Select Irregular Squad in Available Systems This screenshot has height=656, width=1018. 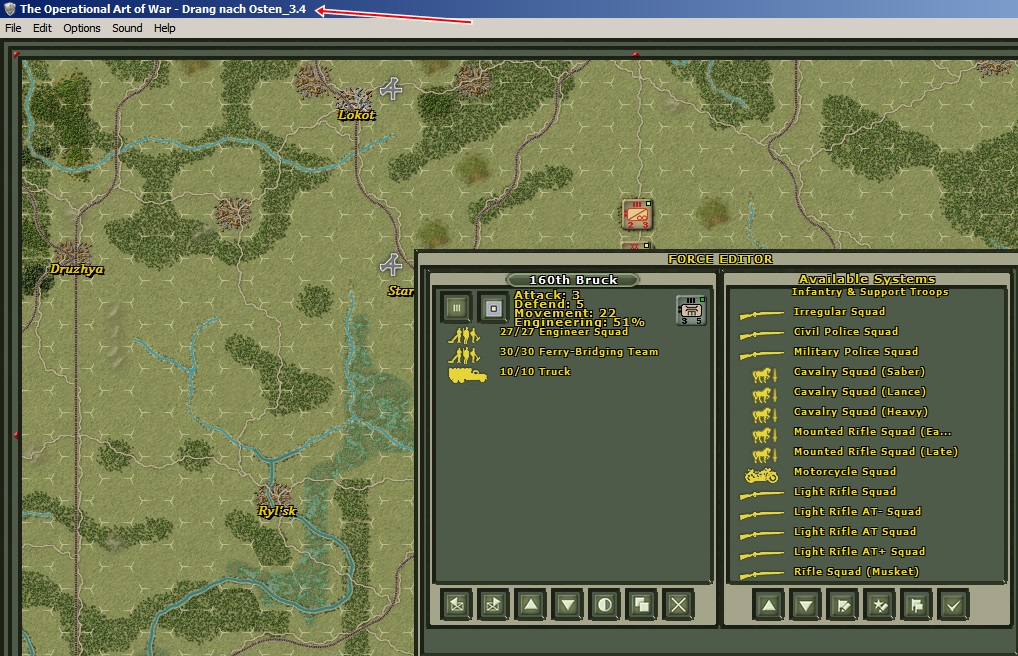839,312
